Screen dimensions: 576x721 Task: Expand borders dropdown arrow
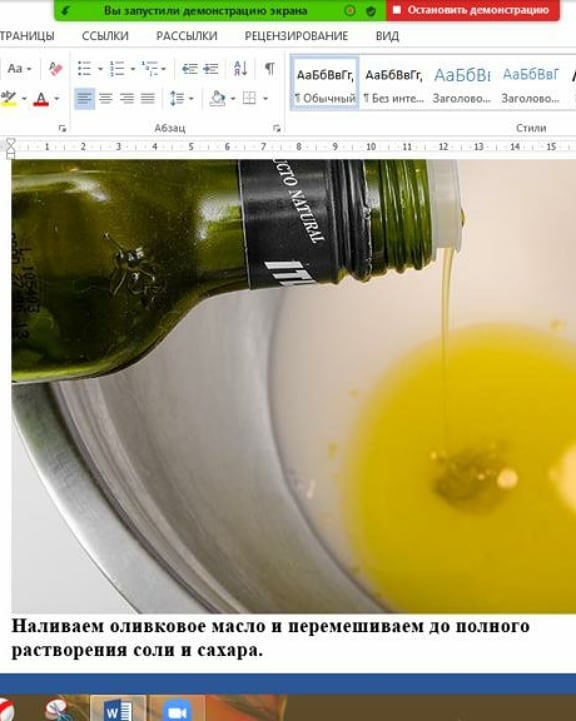[x=265, y=98]
